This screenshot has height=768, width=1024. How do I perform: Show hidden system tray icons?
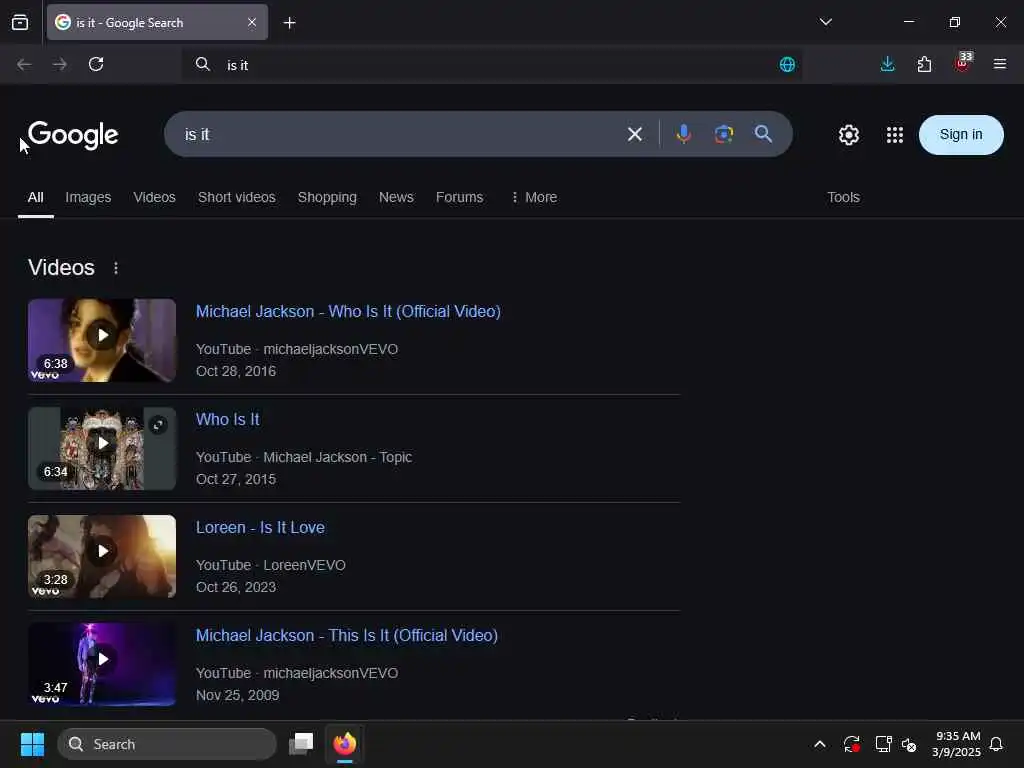tap(820, 744)
